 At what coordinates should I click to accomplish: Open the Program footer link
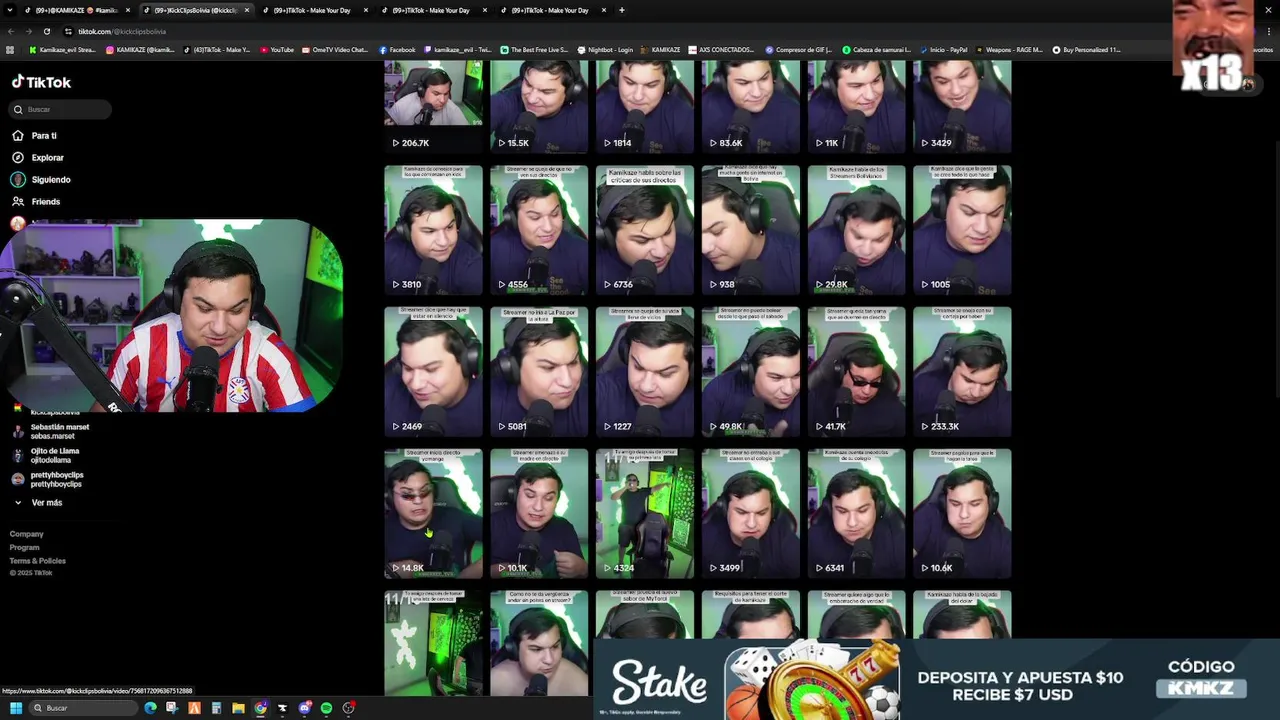25,547
